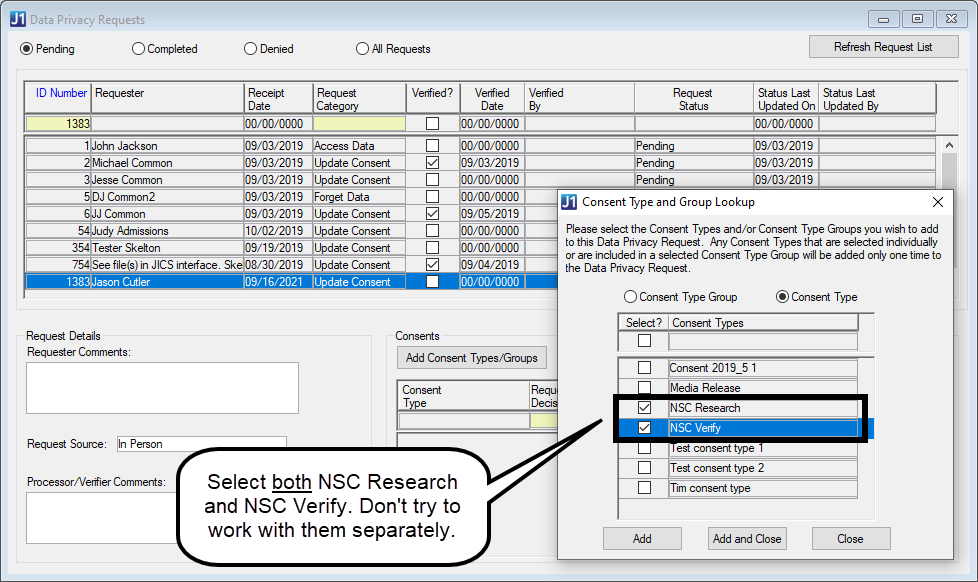Check the Tim consent type box
Screen dimensions: 978x582
tap(645, 487)
